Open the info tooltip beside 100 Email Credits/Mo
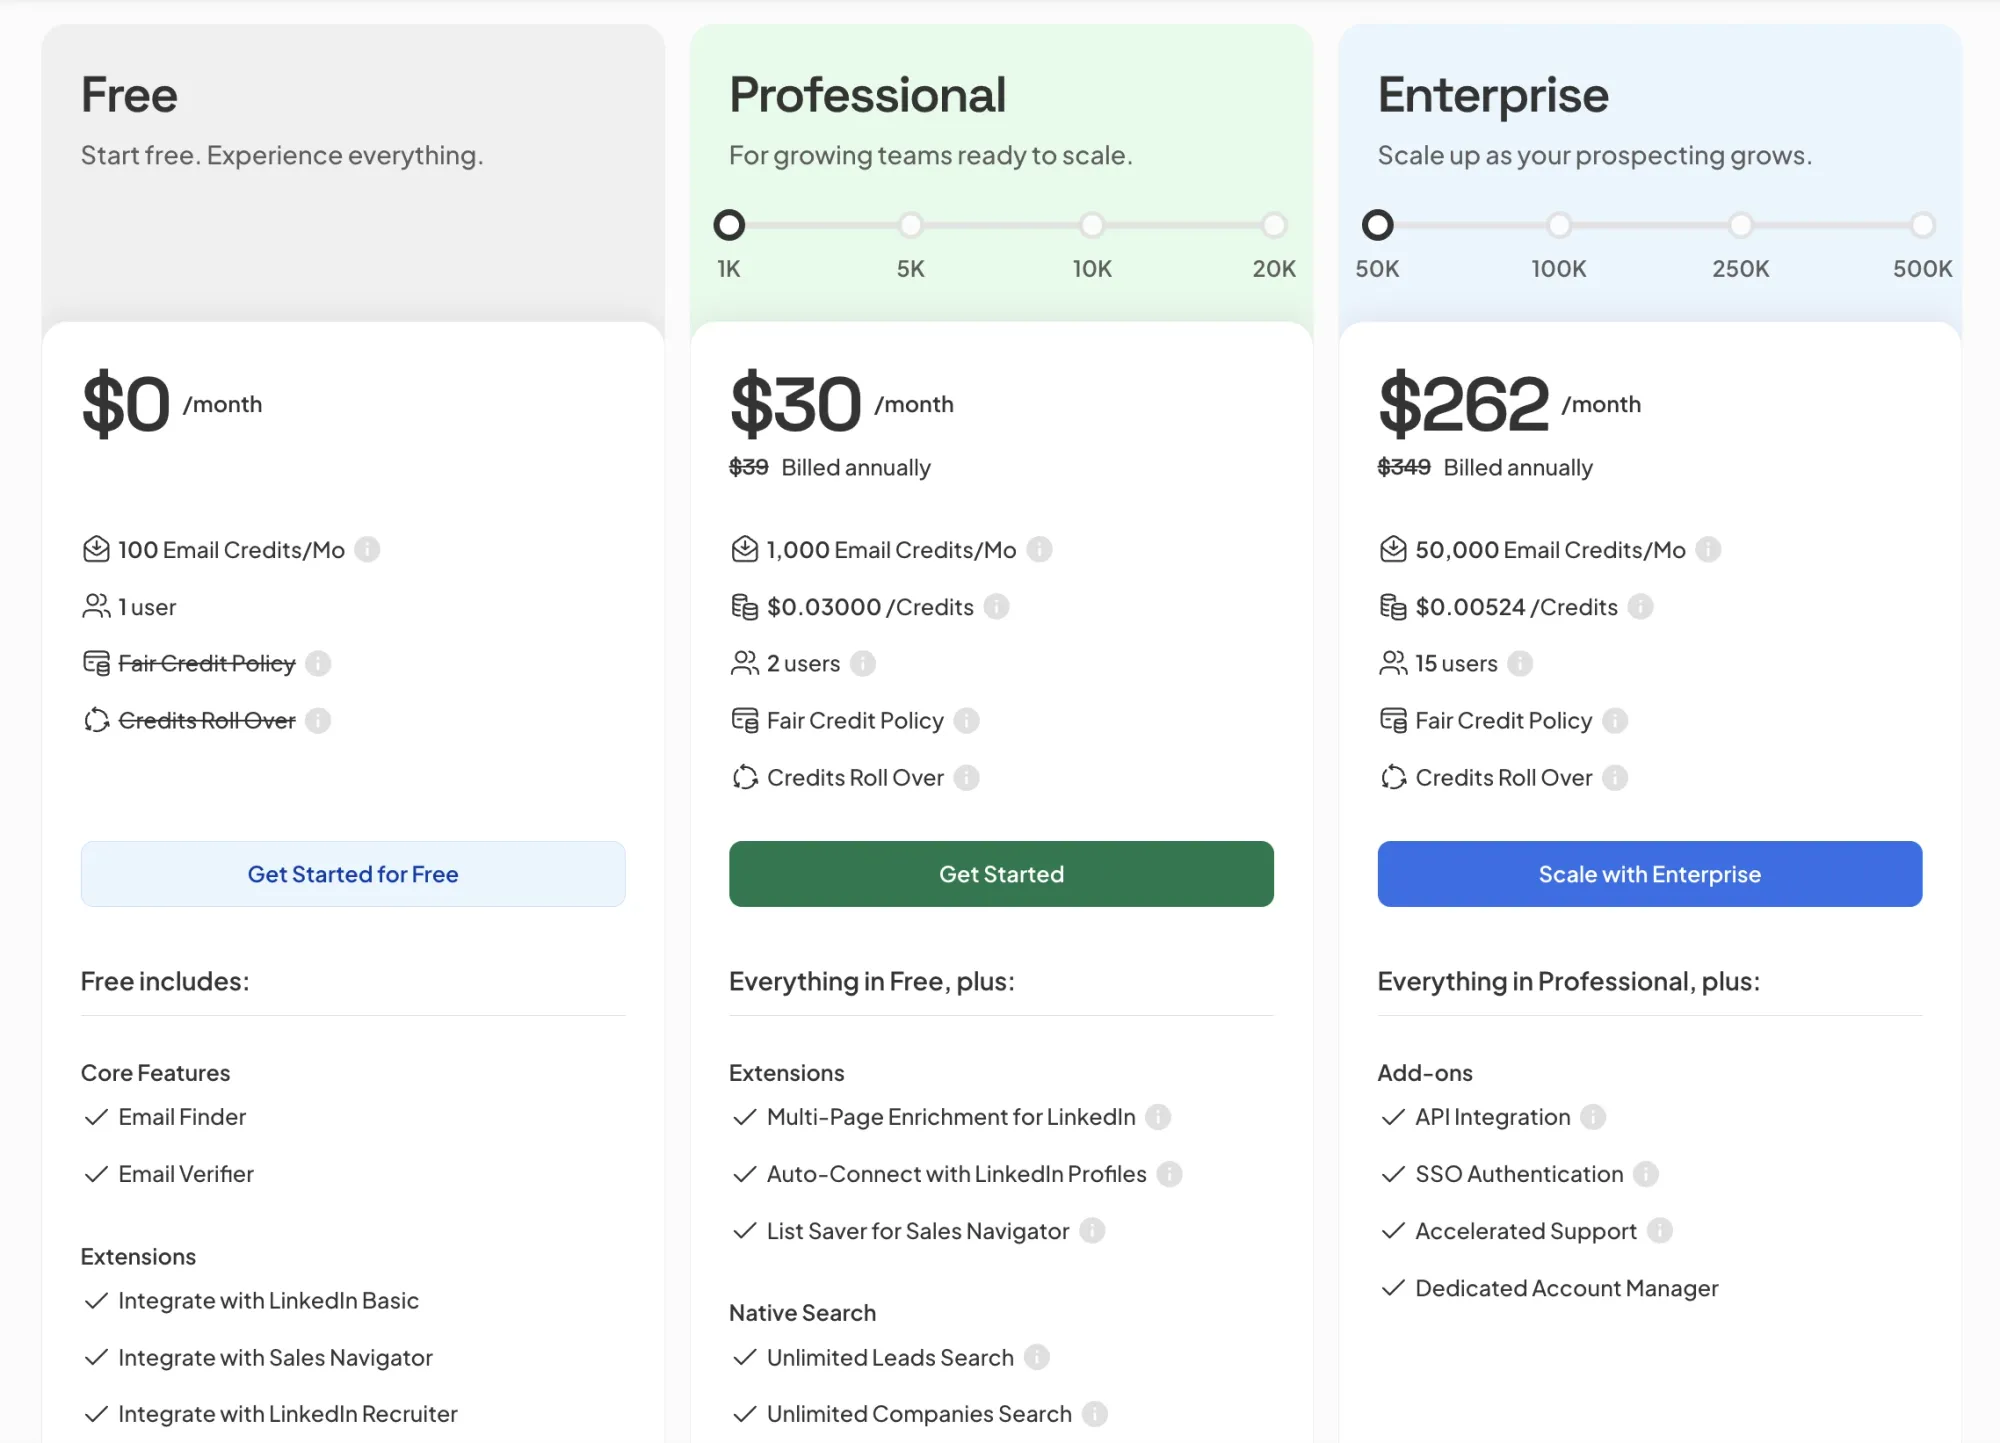 coord(367,549)
